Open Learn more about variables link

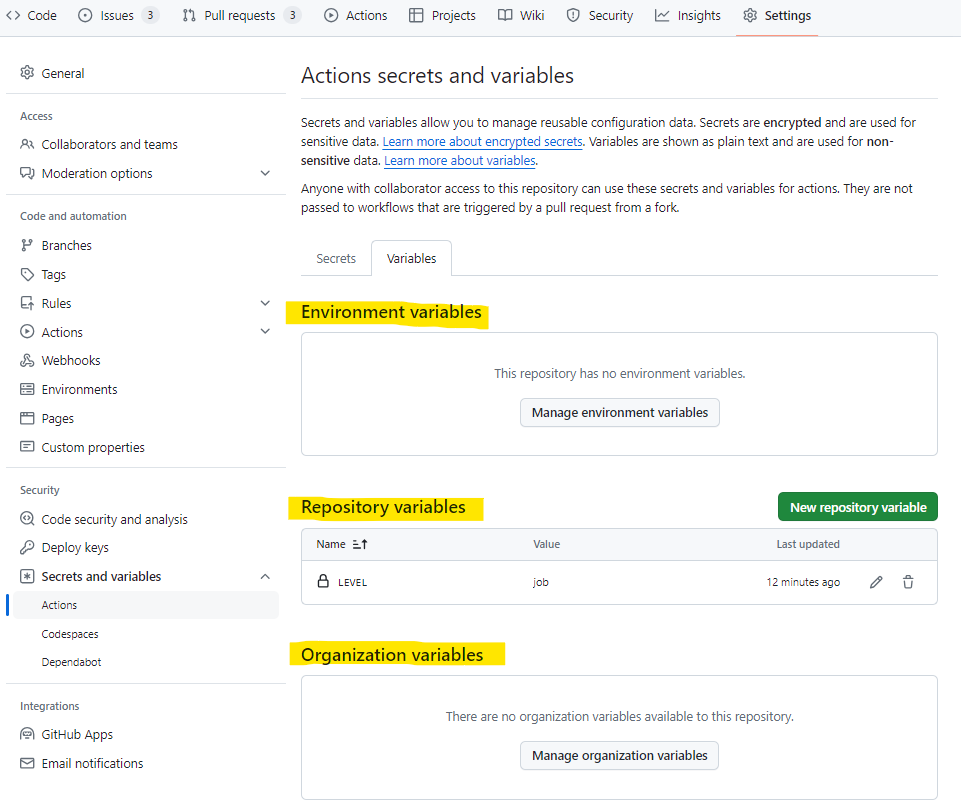[x=460, y=161]
